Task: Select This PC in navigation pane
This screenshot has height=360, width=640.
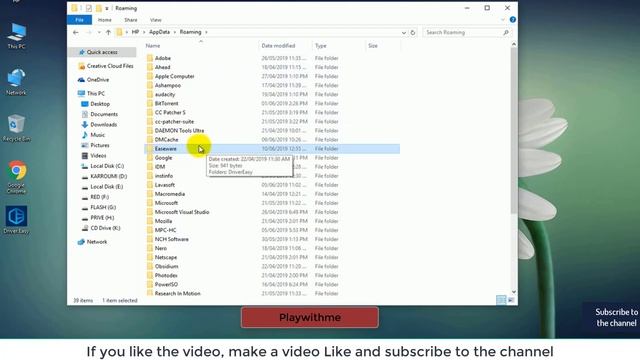Action: (91, 93)
